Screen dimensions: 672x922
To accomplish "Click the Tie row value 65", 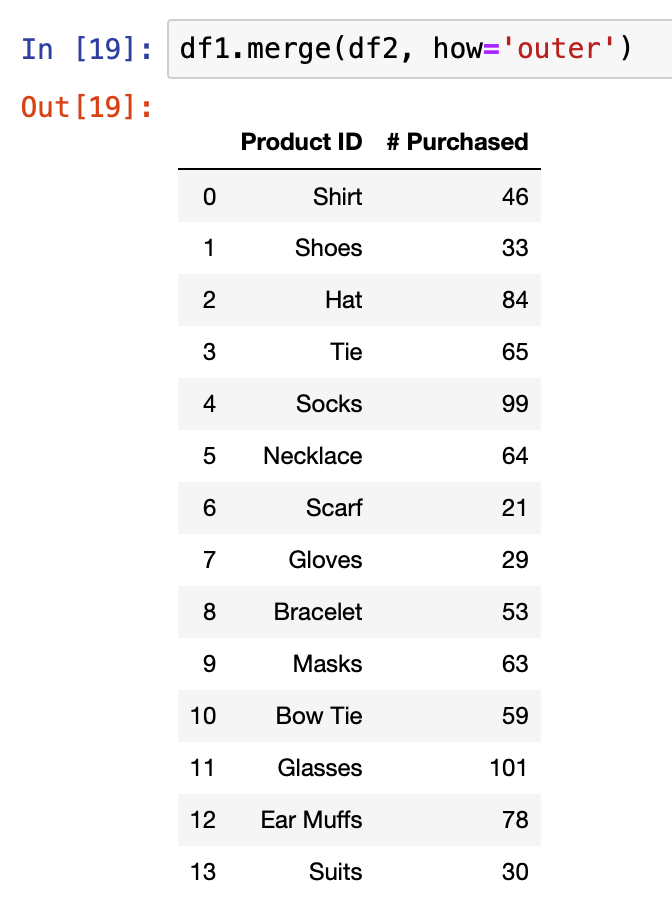I will pos(514,352).
